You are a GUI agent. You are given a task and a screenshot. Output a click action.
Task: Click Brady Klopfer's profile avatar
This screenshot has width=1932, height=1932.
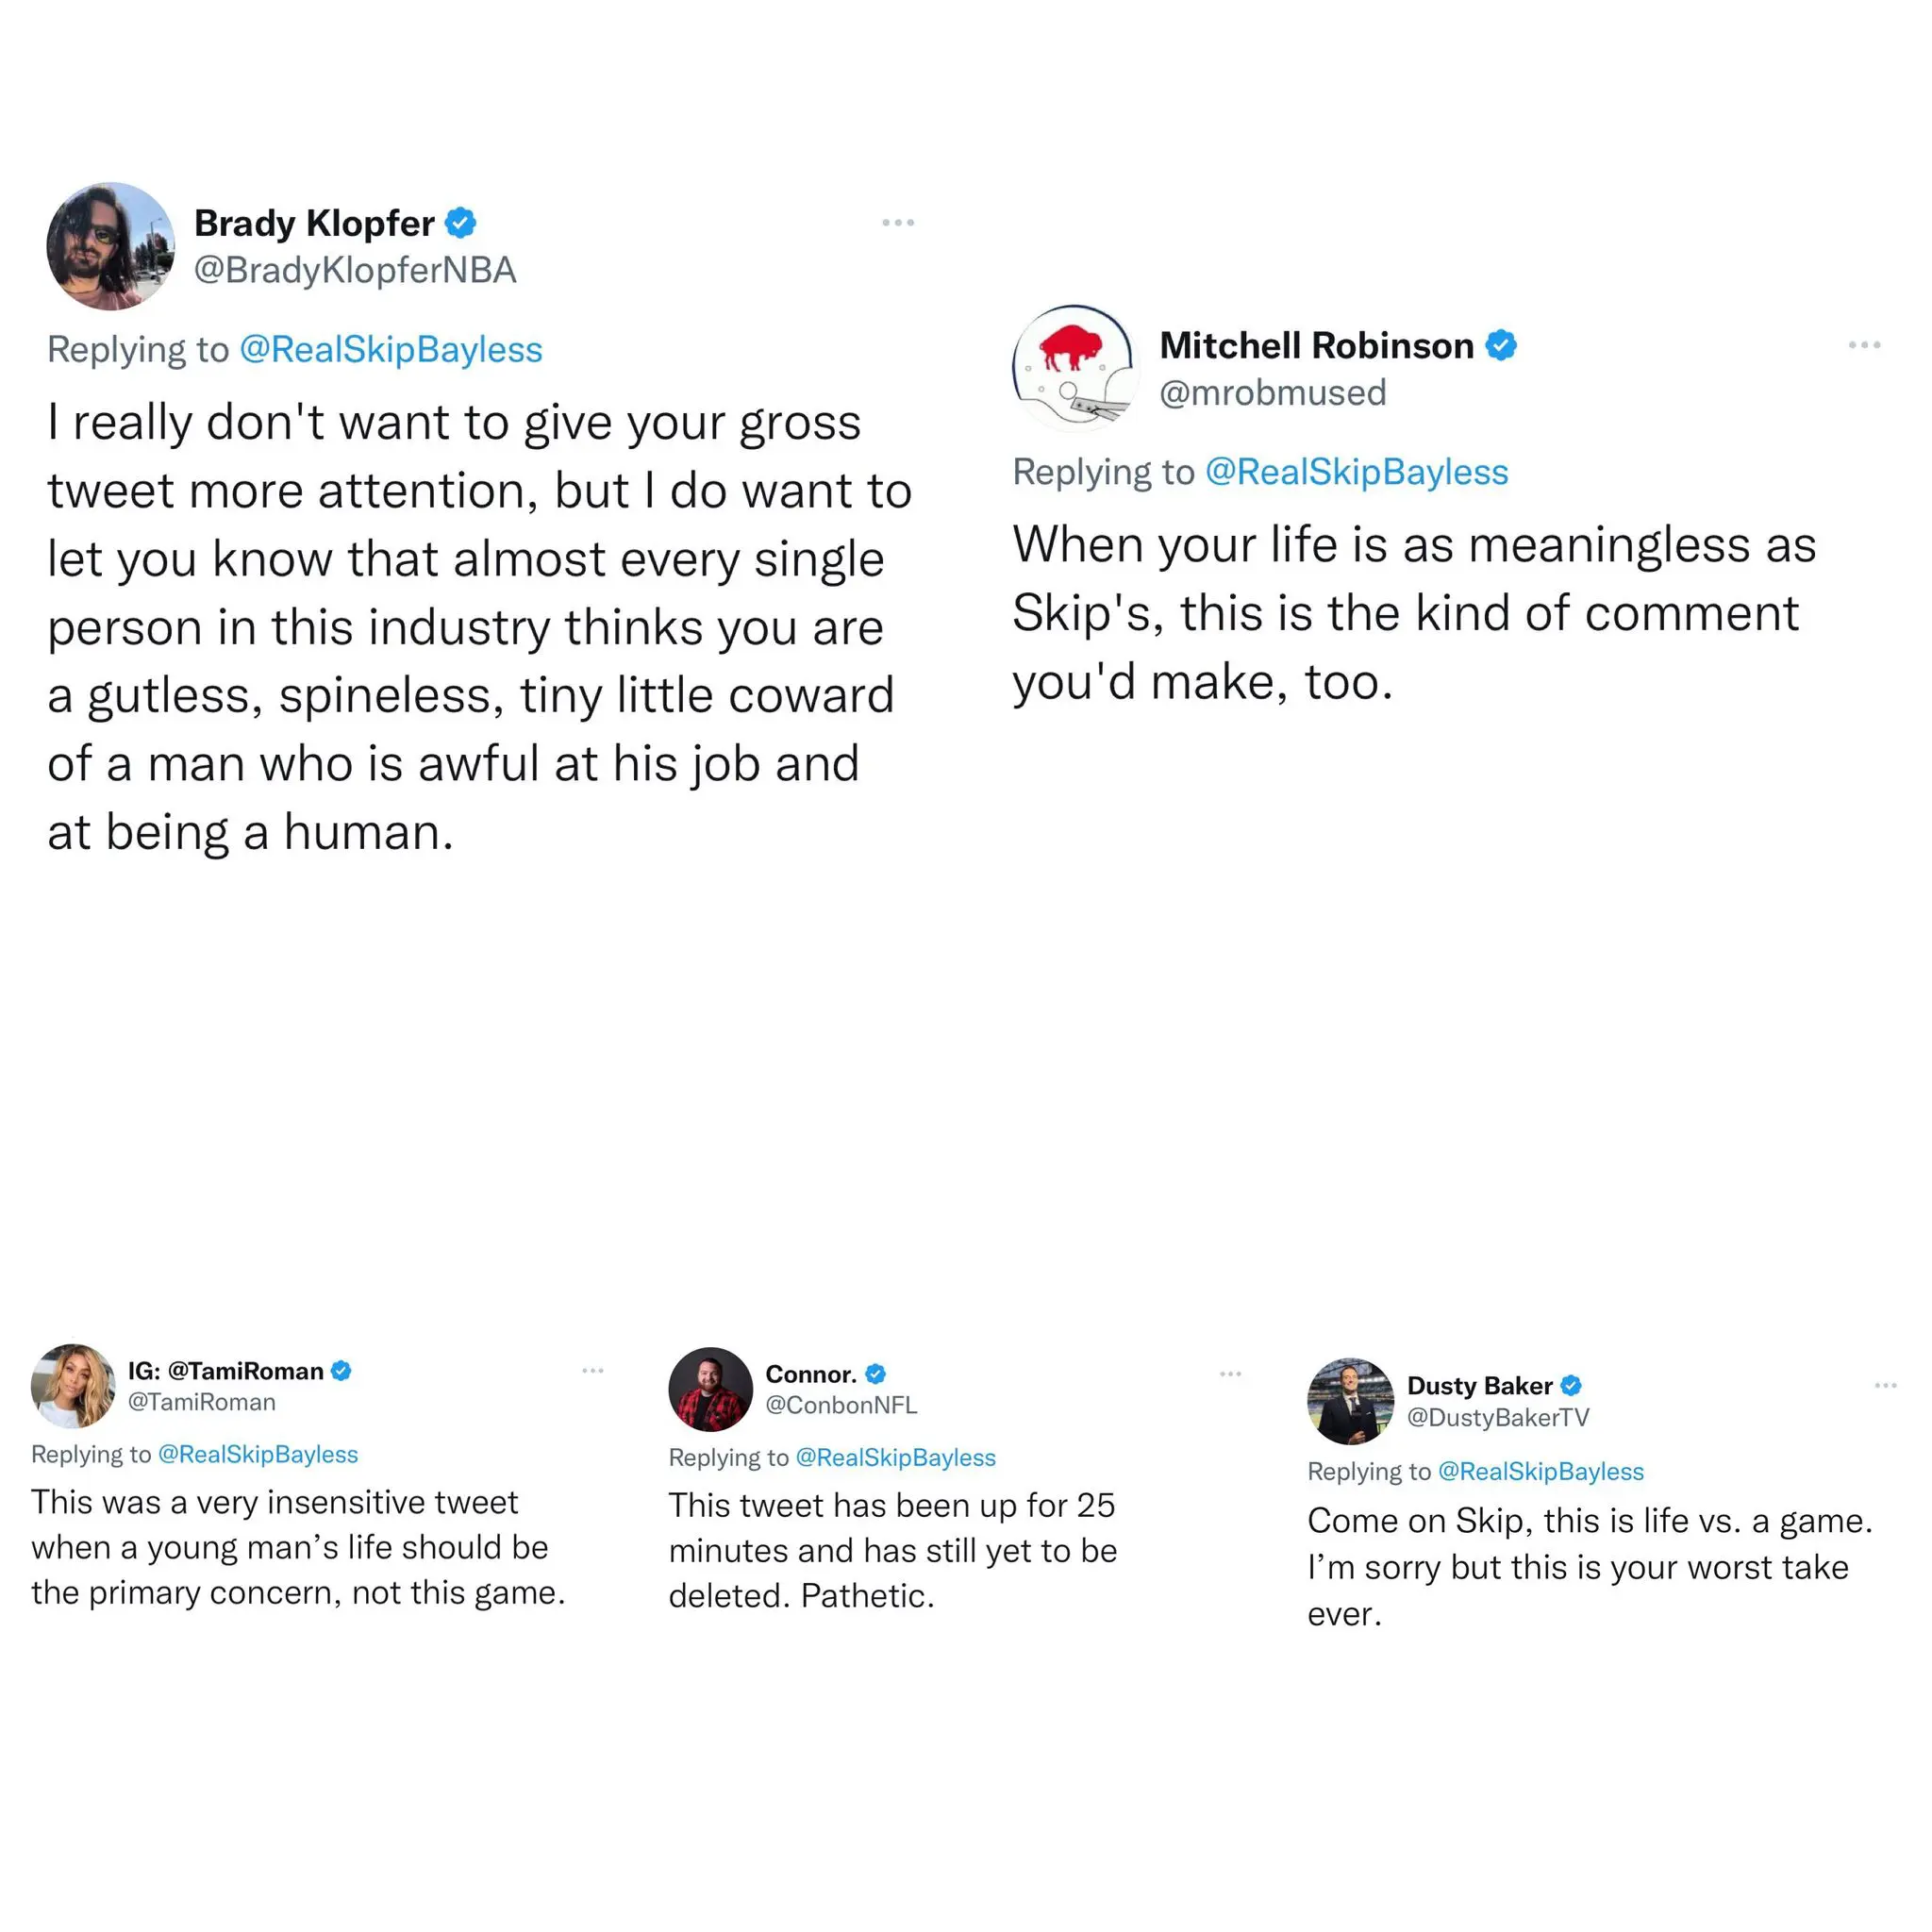point(110,246)
